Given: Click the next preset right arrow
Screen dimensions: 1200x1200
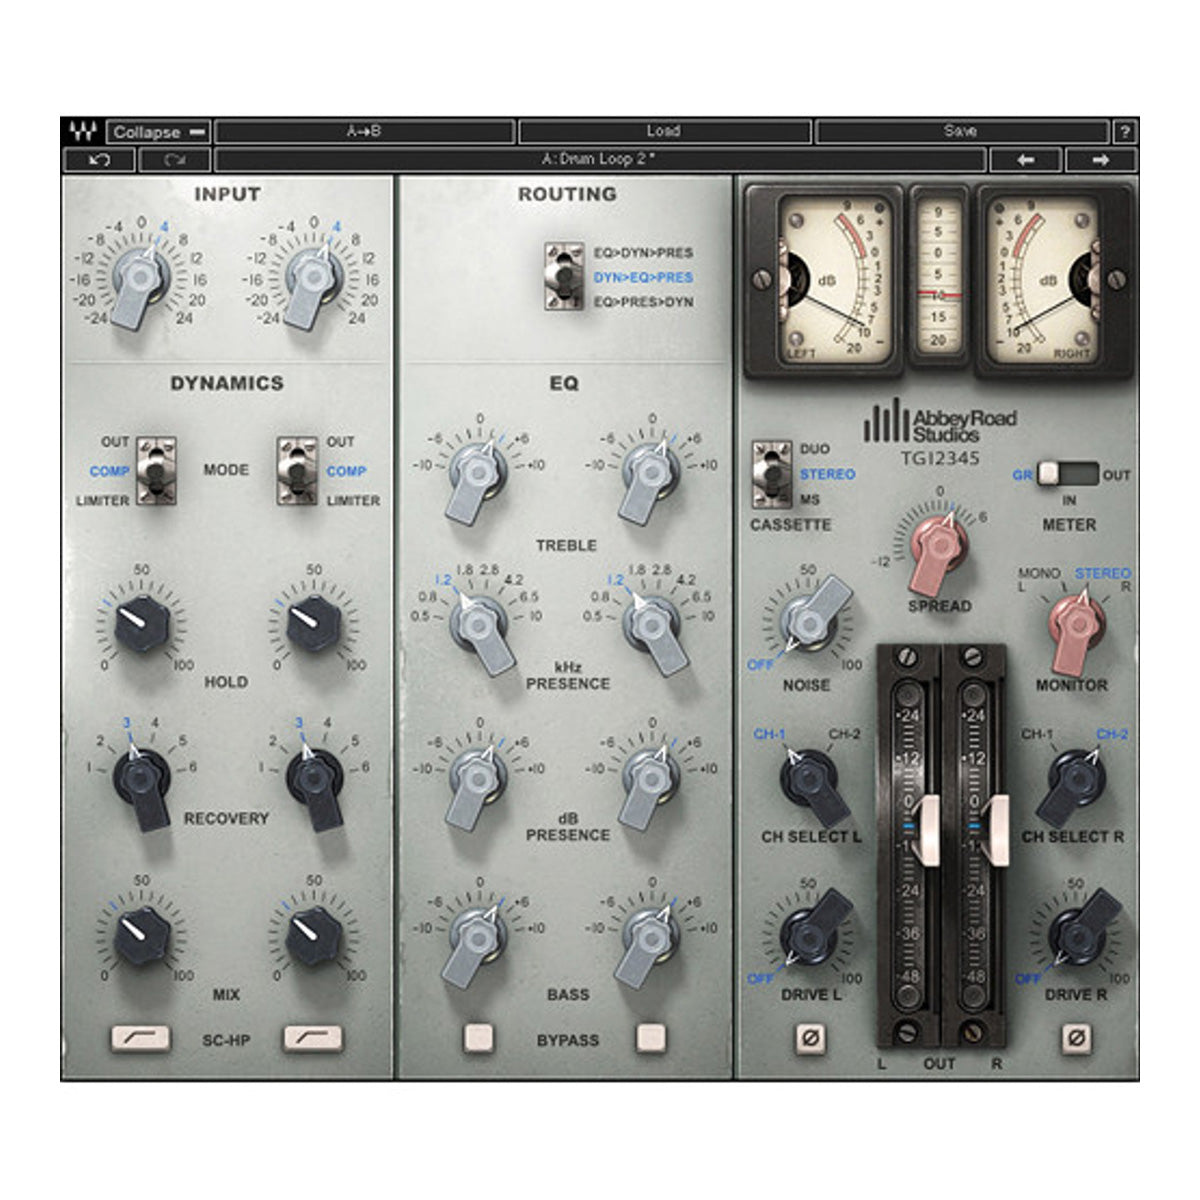Looking at the screenshot, I should point(1103,157).
